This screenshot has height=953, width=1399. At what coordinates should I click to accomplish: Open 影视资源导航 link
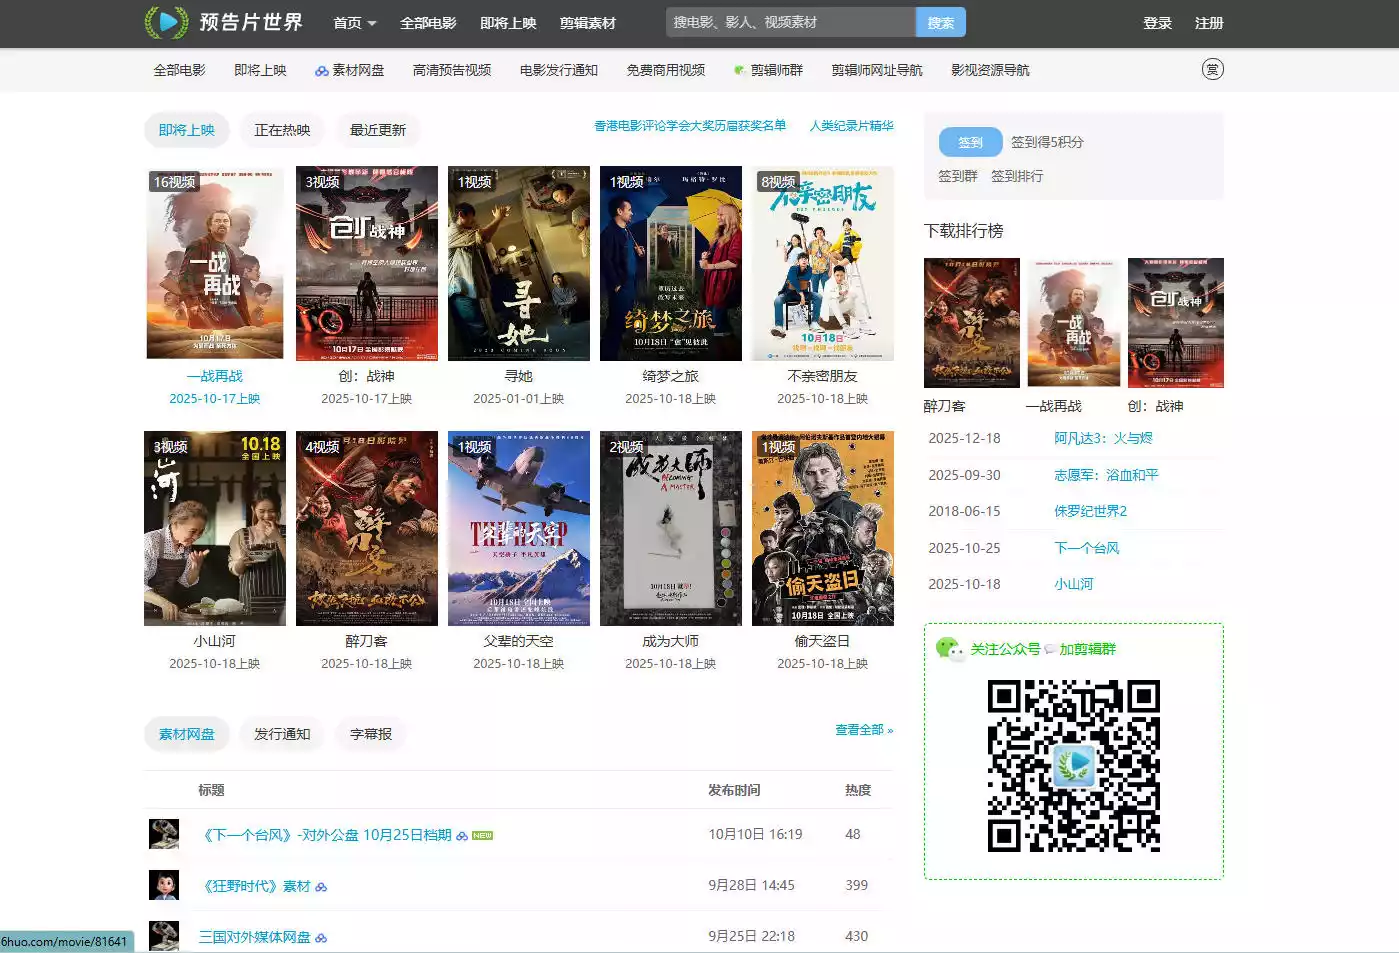990,70
